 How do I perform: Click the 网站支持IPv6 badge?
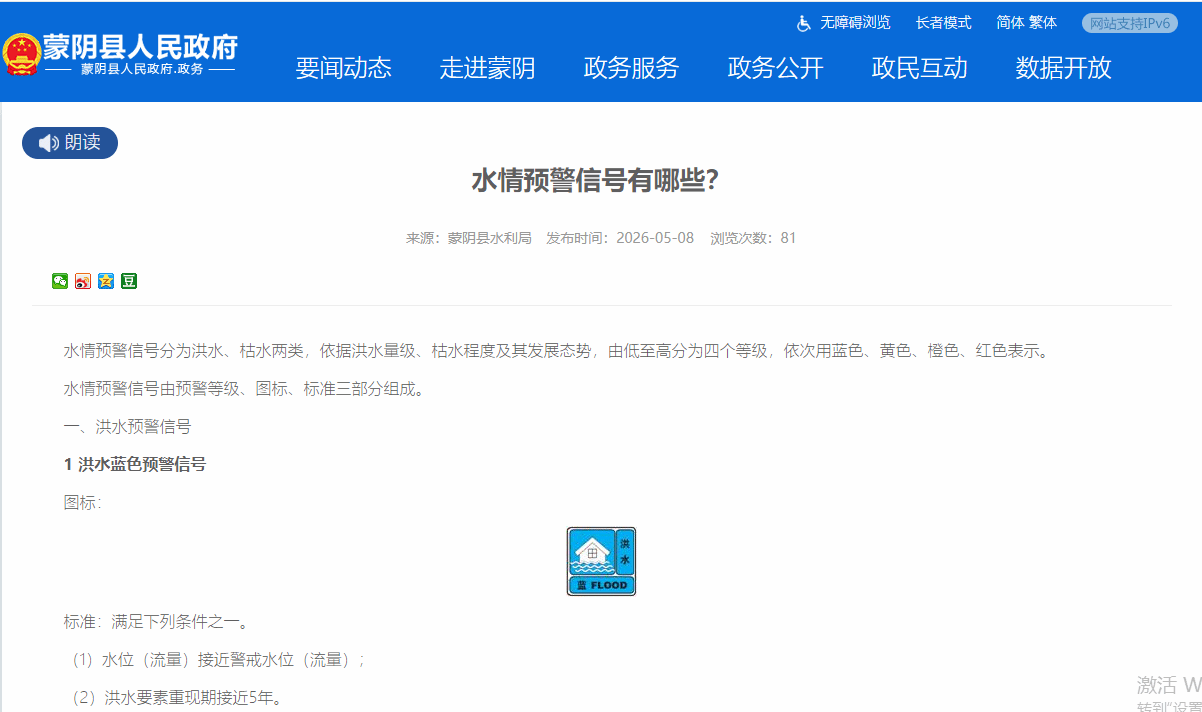click(x=1130, y=23)
